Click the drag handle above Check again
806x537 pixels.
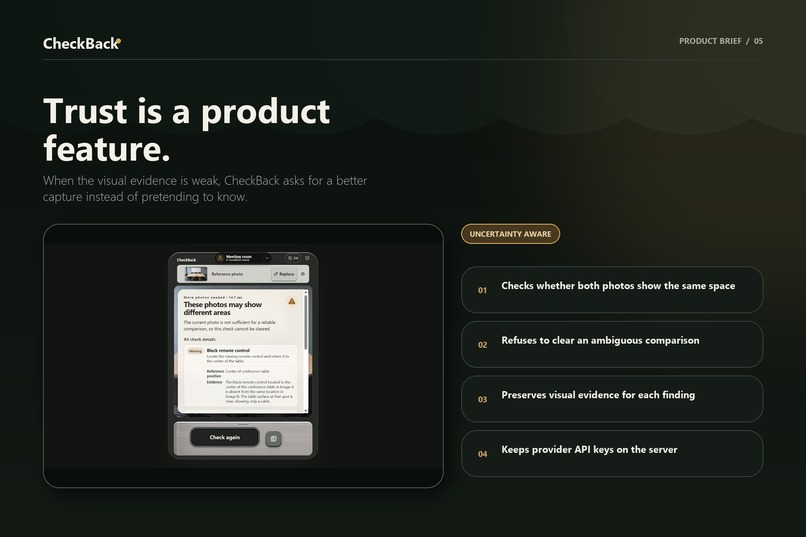[x=243, y=424]
